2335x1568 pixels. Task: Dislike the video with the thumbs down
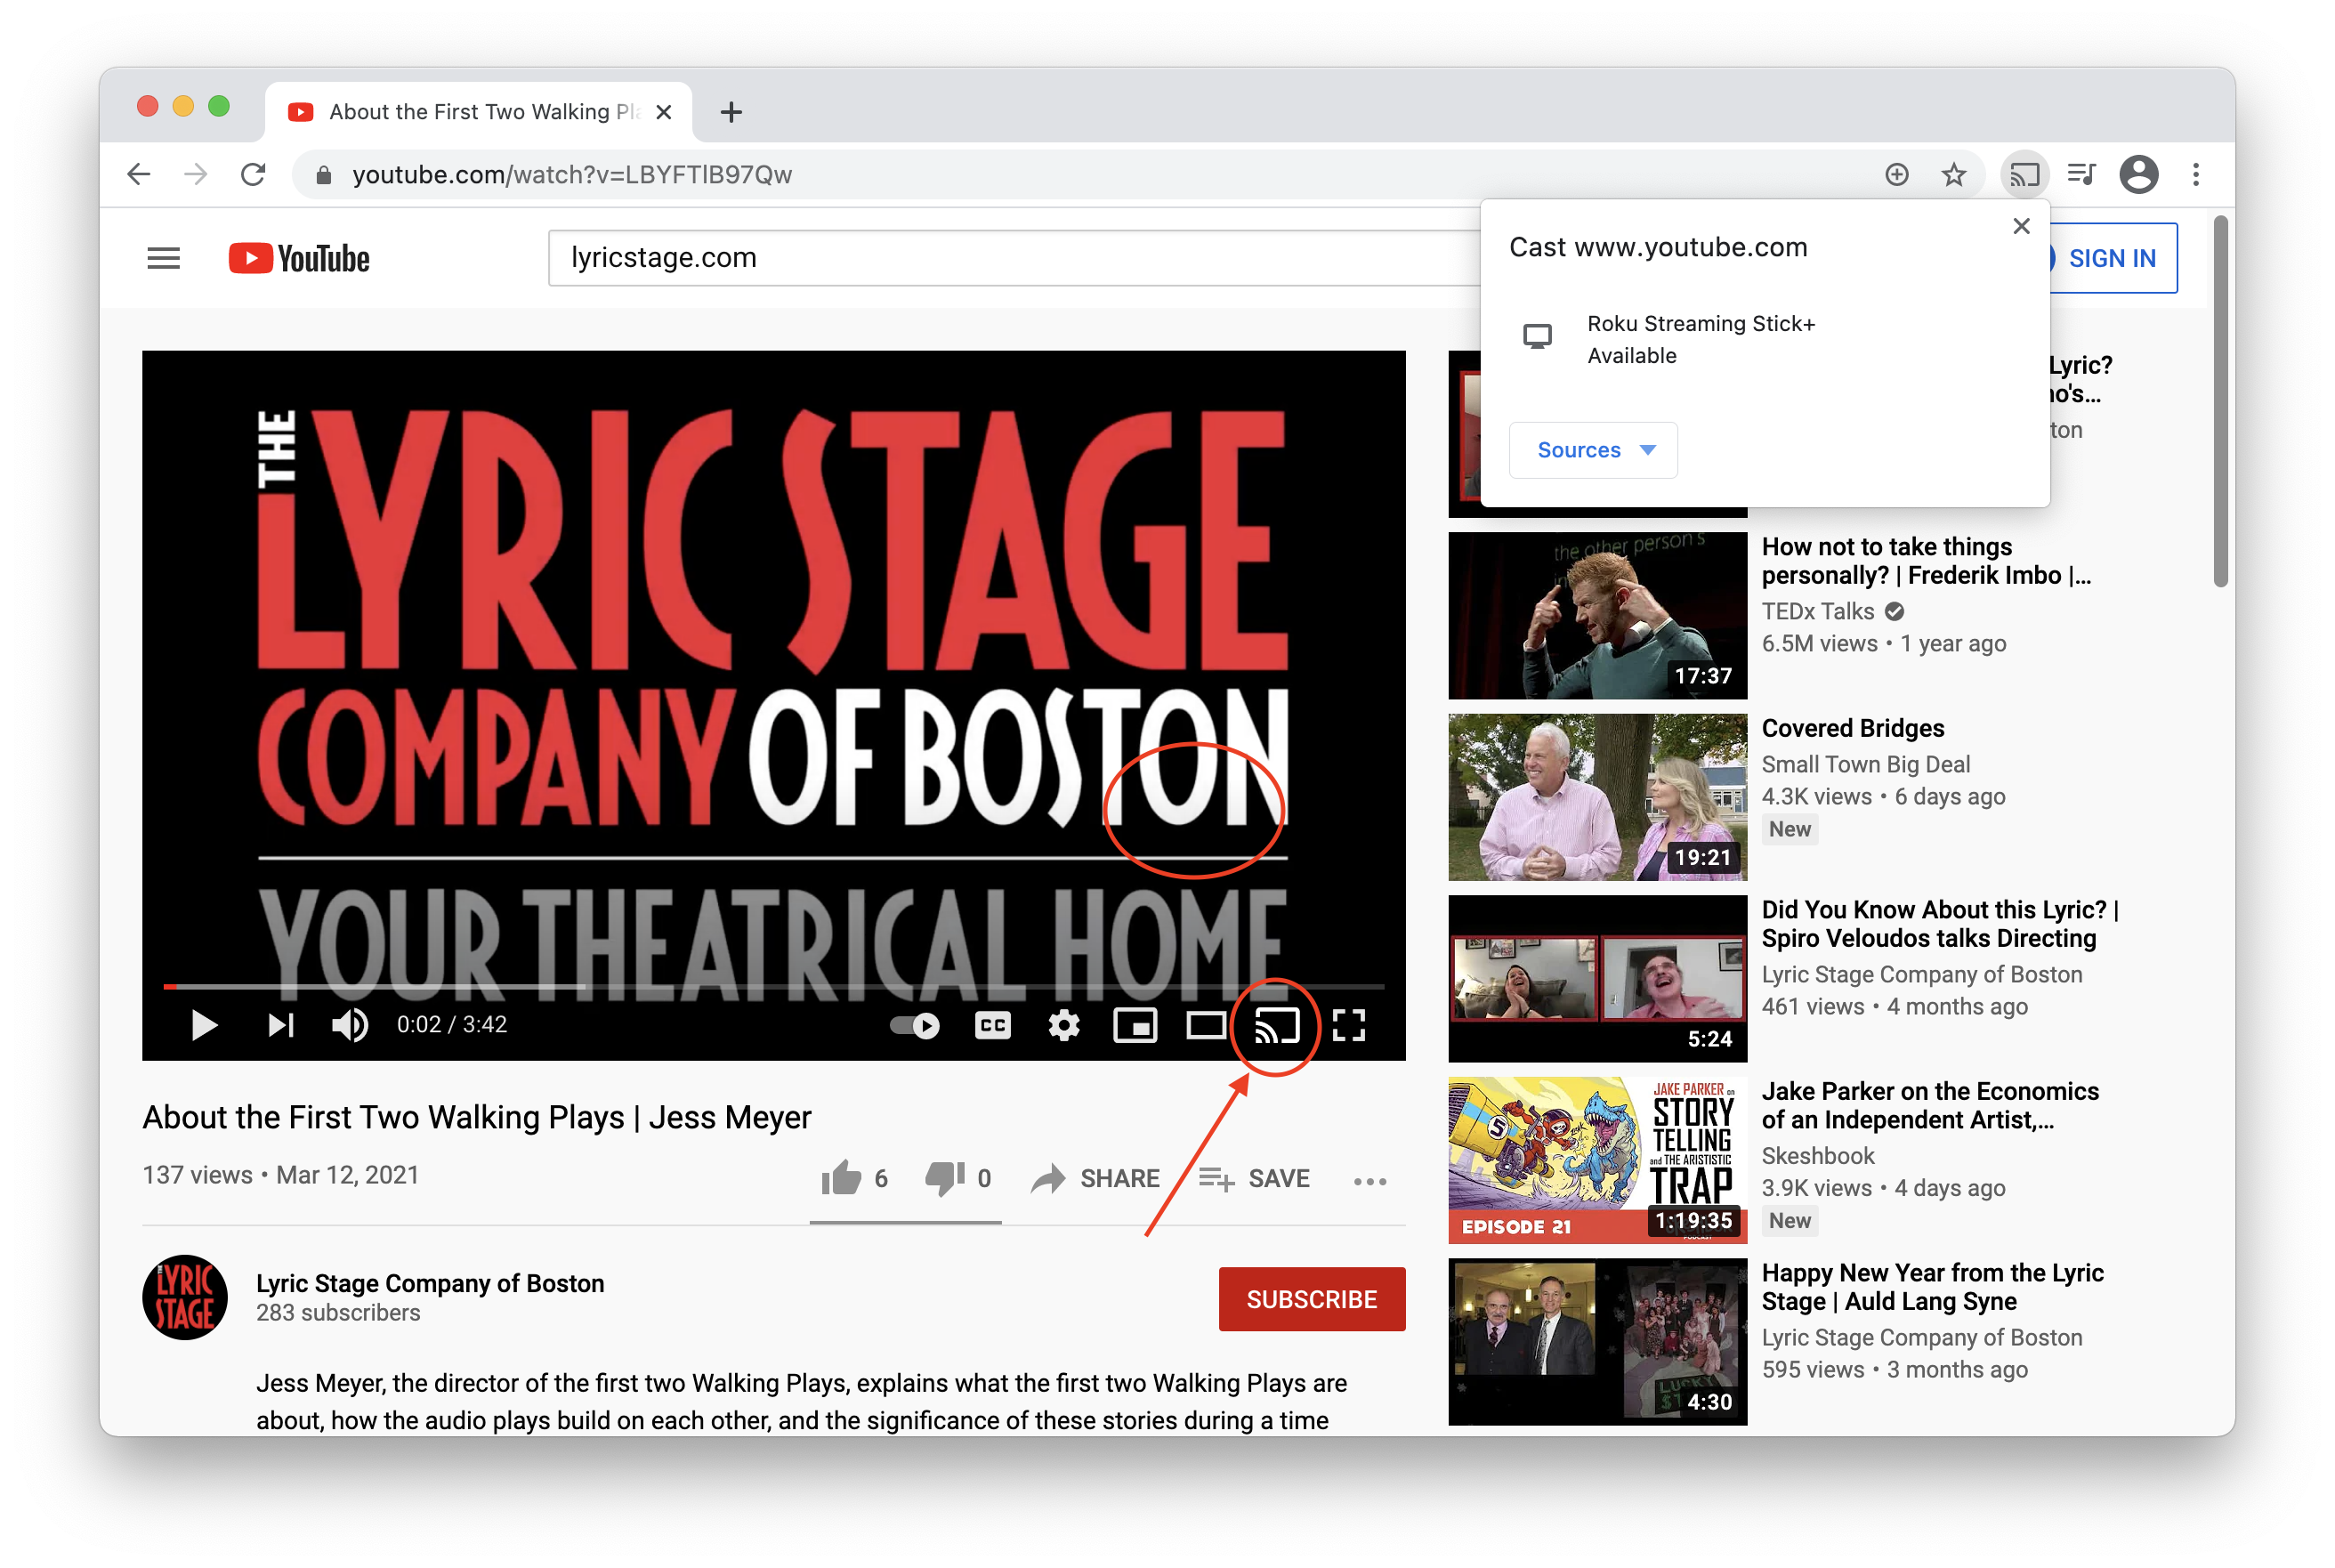coord(945,1179)
